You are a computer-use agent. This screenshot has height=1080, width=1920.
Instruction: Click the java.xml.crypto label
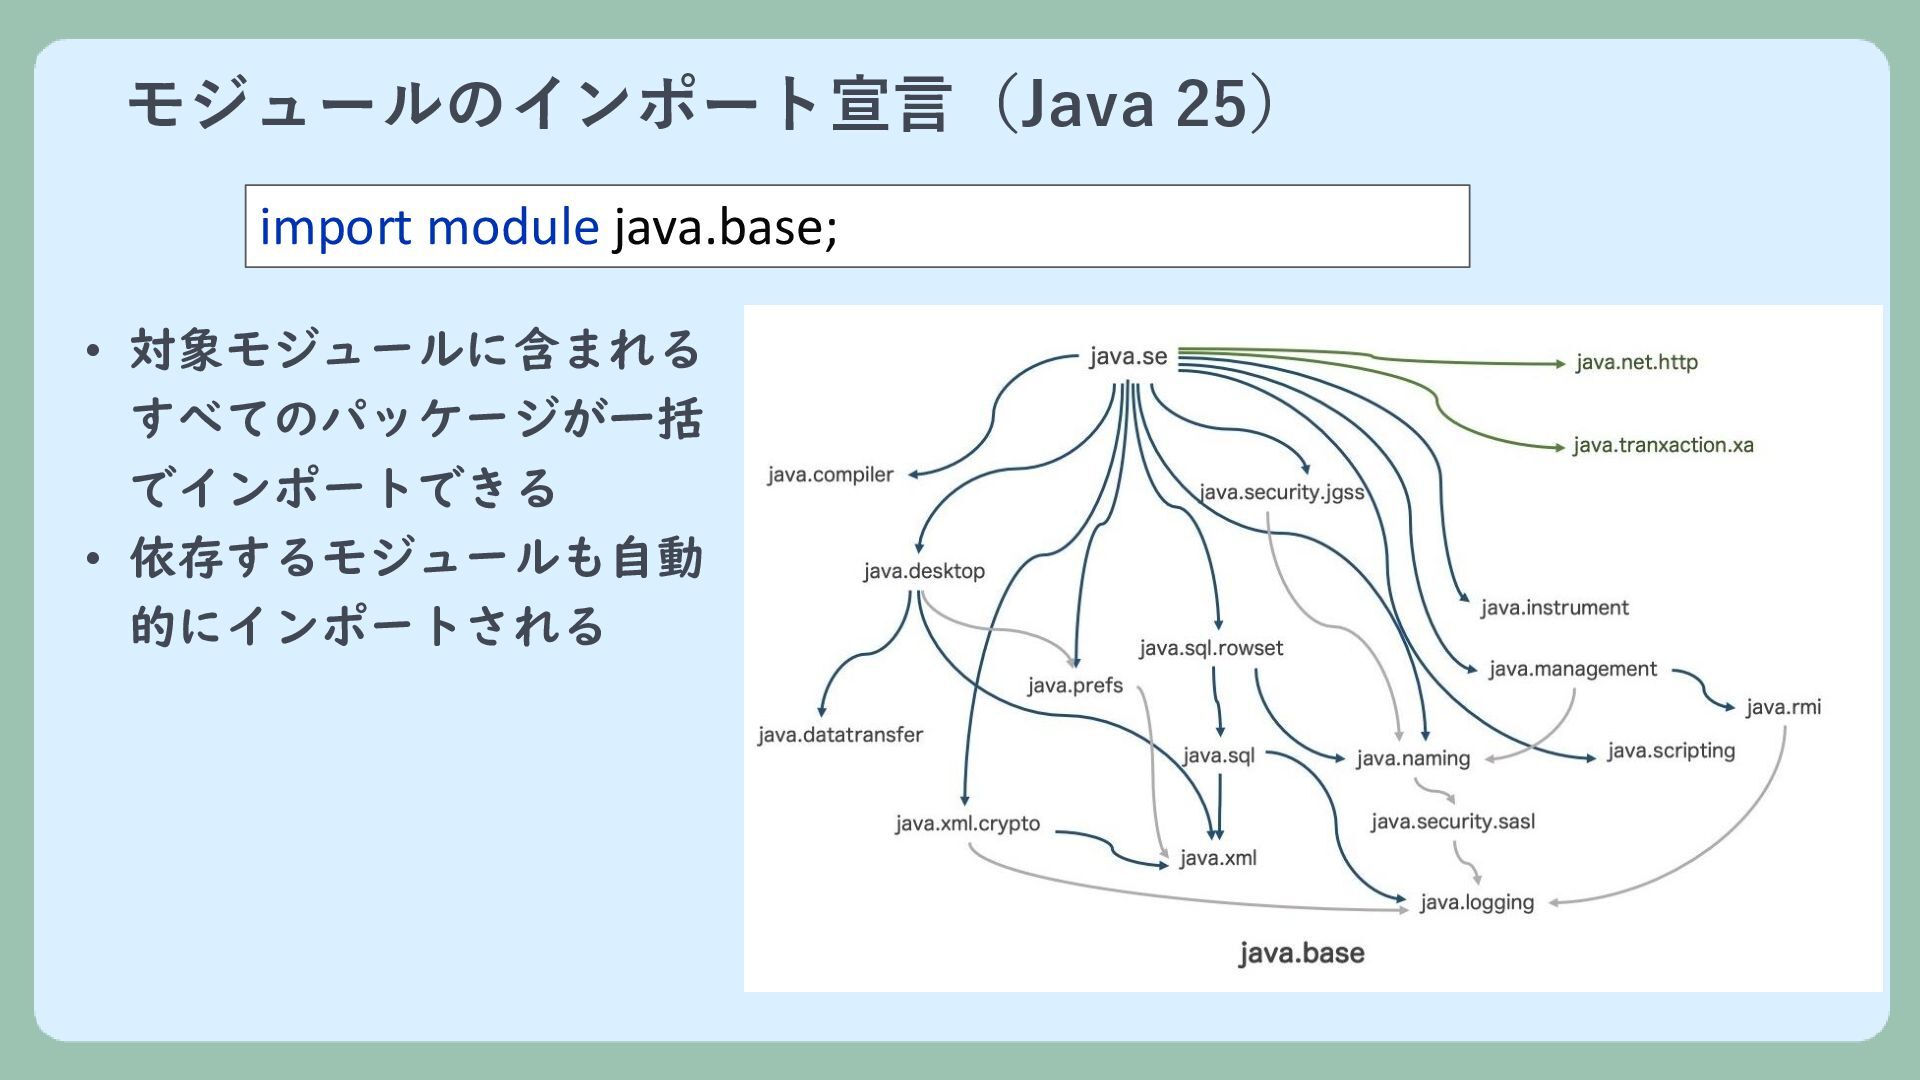[967, 824]
